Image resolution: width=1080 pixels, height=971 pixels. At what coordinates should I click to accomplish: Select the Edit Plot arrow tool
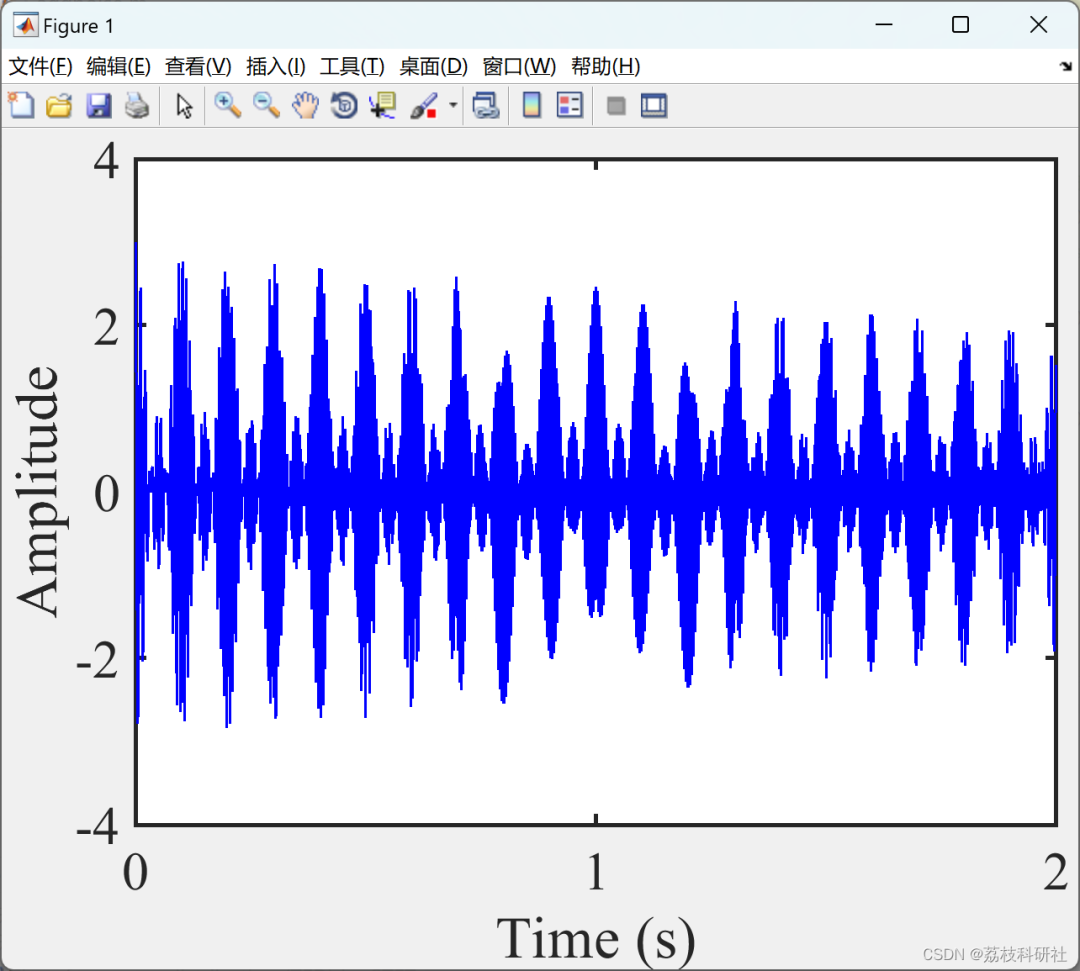(x=183, y=105)
